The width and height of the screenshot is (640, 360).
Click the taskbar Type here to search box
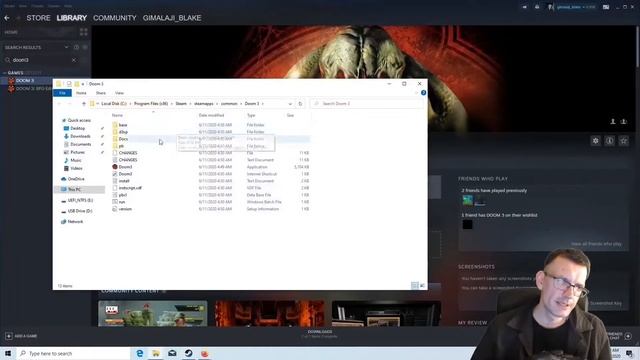click(73, 353)
